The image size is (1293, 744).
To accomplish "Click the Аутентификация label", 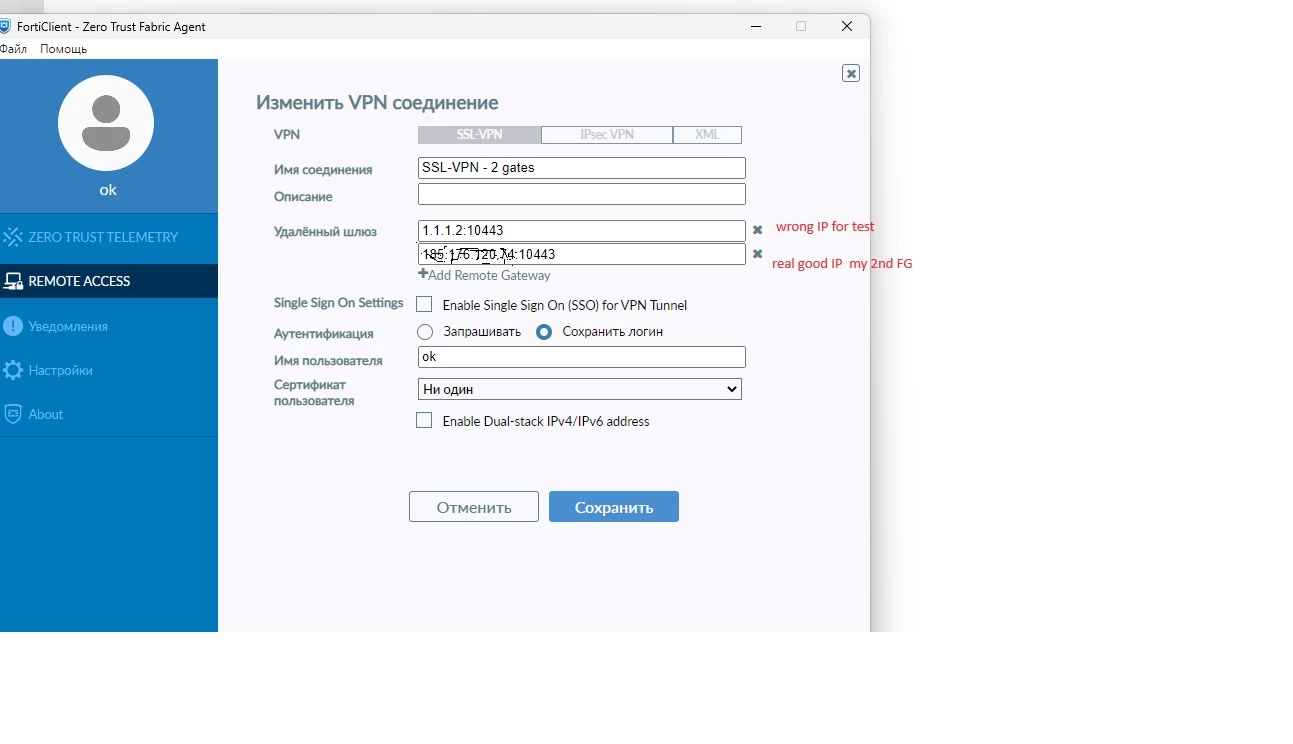I will pos(324,333).
